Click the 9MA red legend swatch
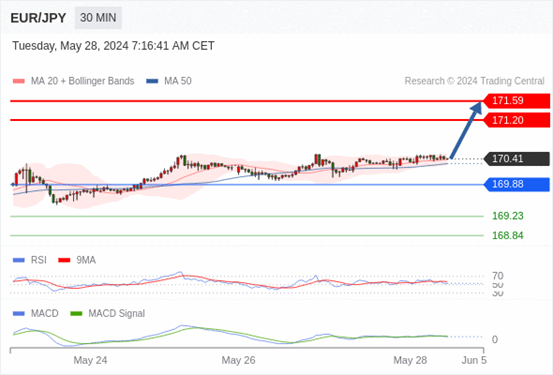The image size is (553, 375). 64,260
